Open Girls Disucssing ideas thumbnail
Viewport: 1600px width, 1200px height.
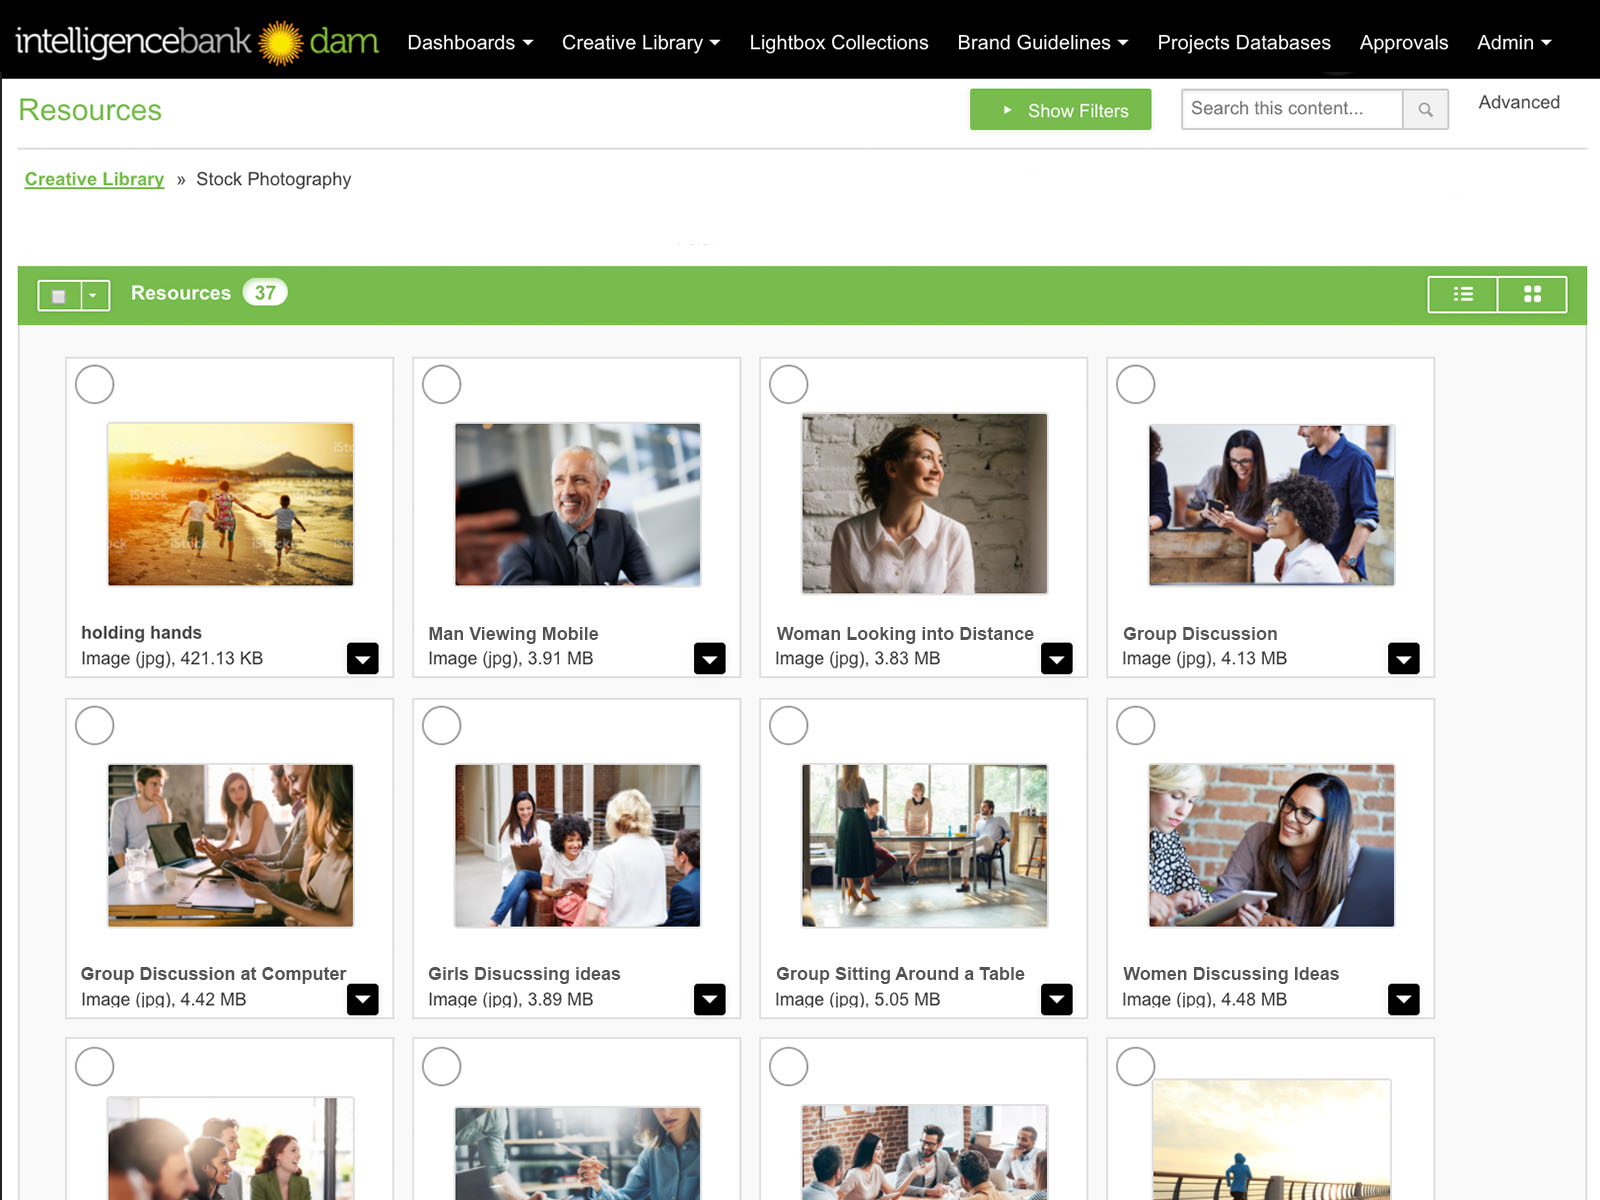(x=578, y=846)
